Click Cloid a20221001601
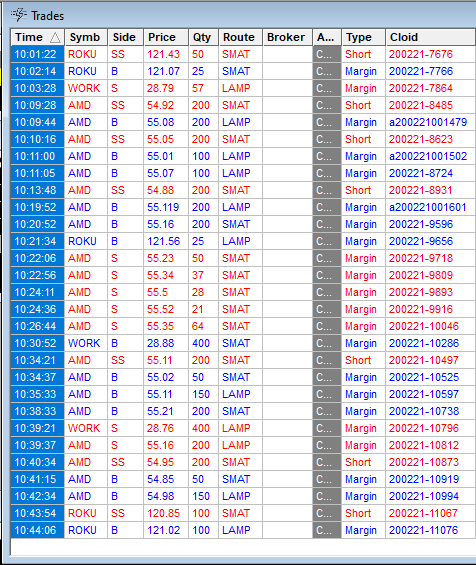 pos(427,207)
